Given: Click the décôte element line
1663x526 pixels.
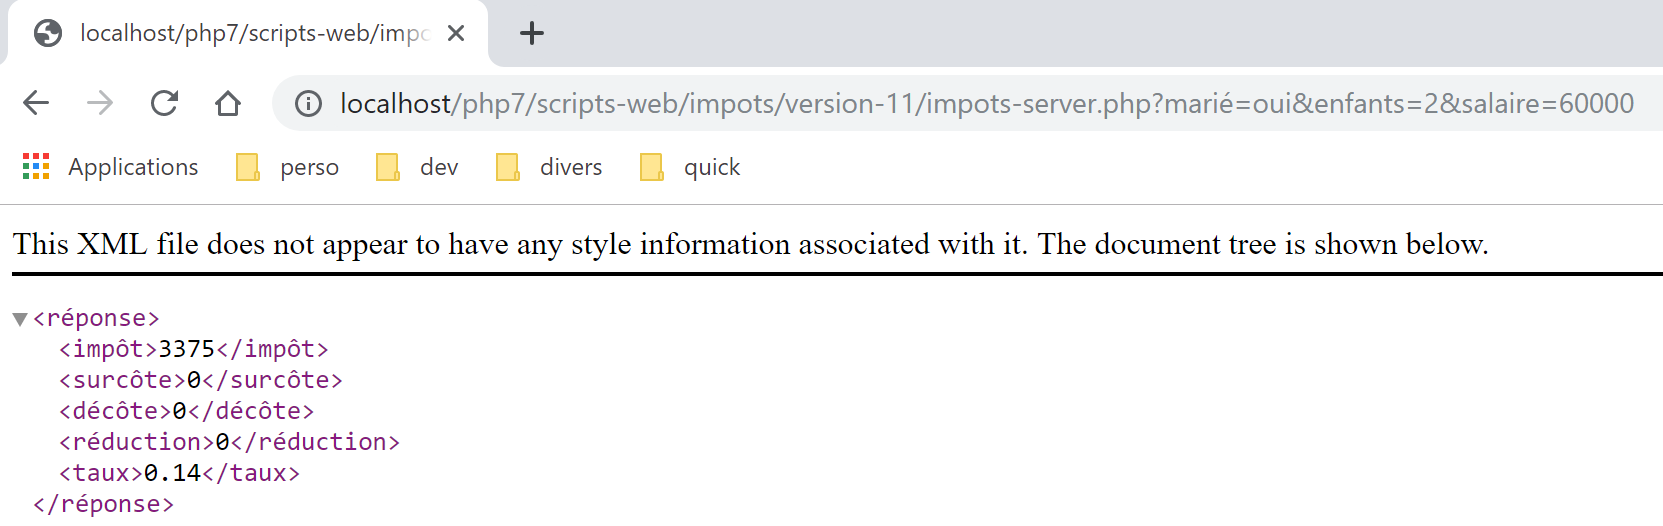Looking at the screenshot, I should pyautogui.click(x=187, y=411).
